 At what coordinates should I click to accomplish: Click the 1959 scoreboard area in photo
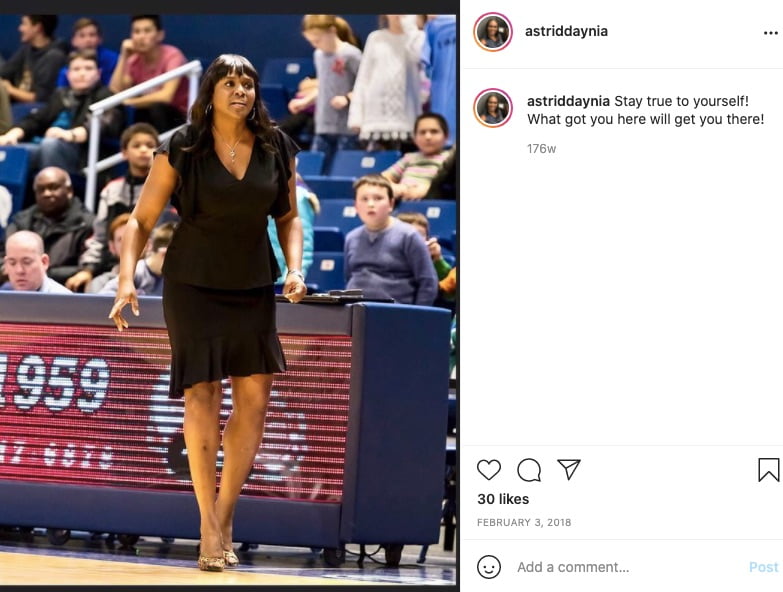55,384
